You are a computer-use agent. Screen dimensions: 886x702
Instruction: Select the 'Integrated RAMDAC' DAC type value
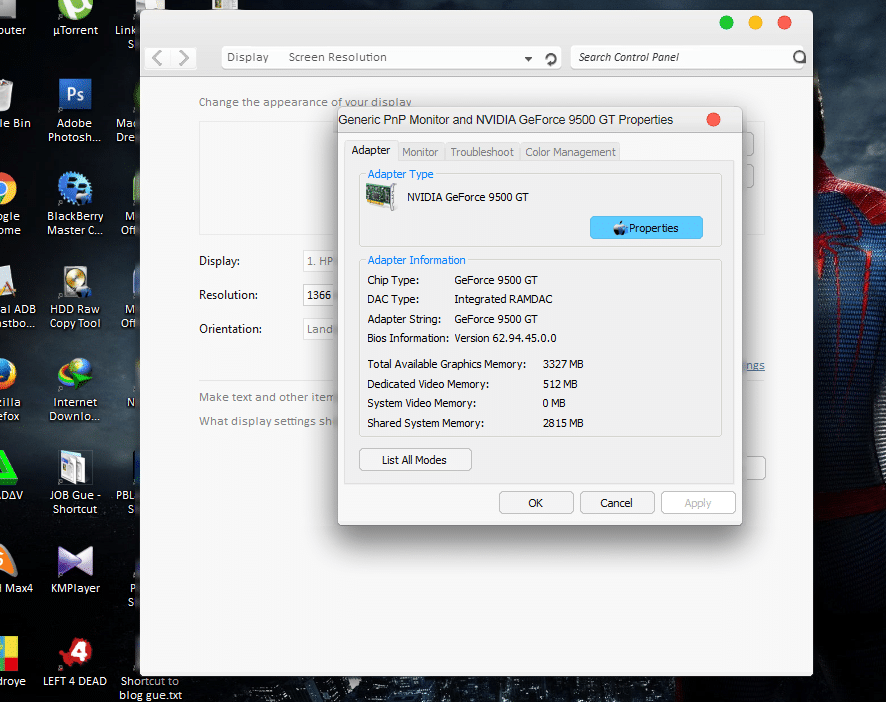(x=503, y=299)
